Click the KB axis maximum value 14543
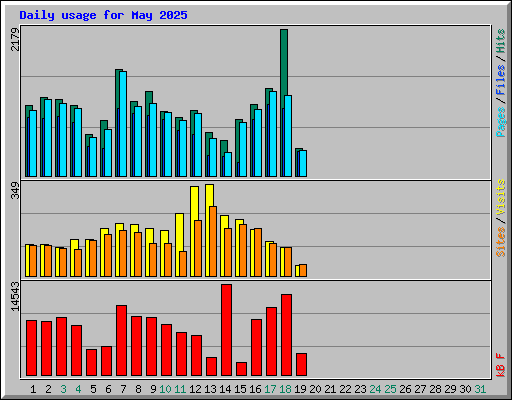 15,296
